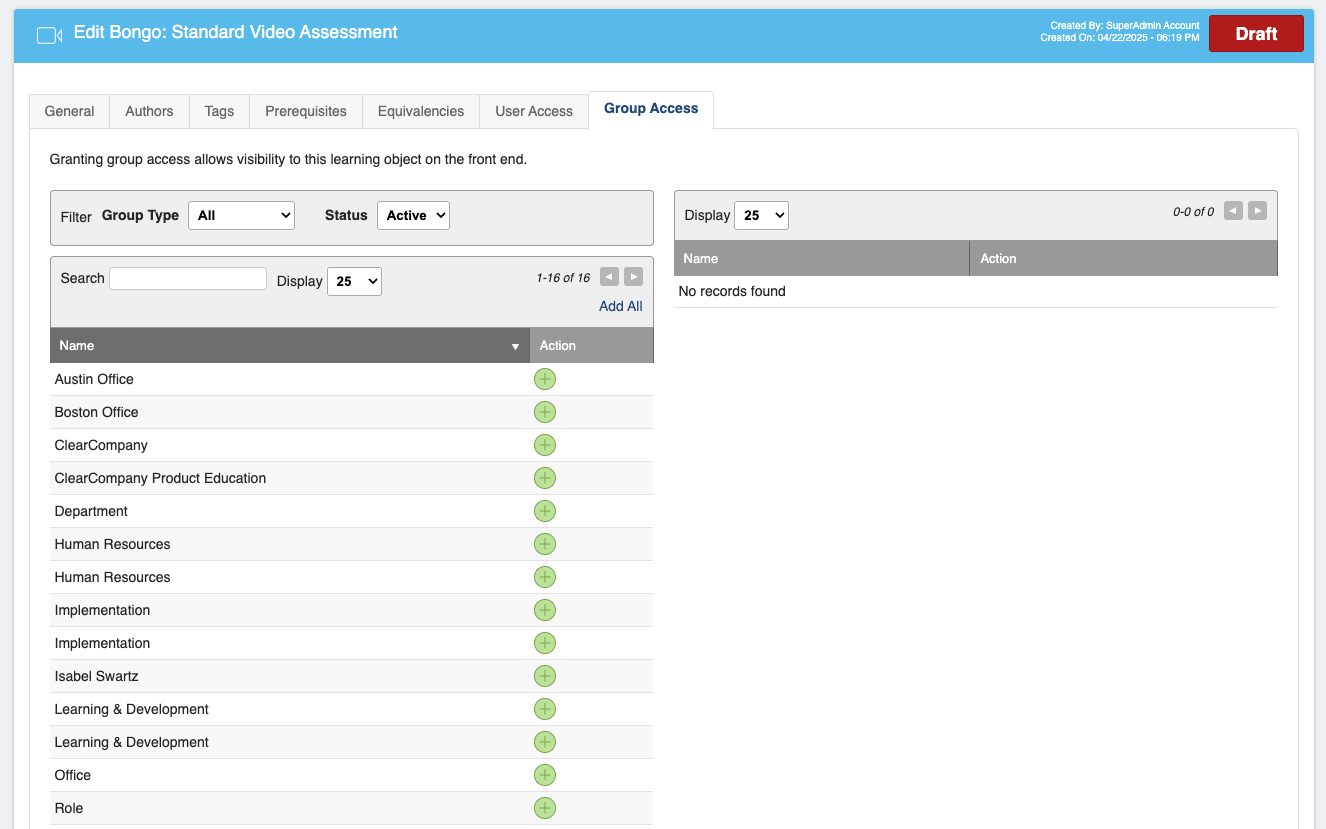Click the Austin Office group name
The width and height of the screenshot is (1326, 829).
pyautogui.click(x=94, y=379)
